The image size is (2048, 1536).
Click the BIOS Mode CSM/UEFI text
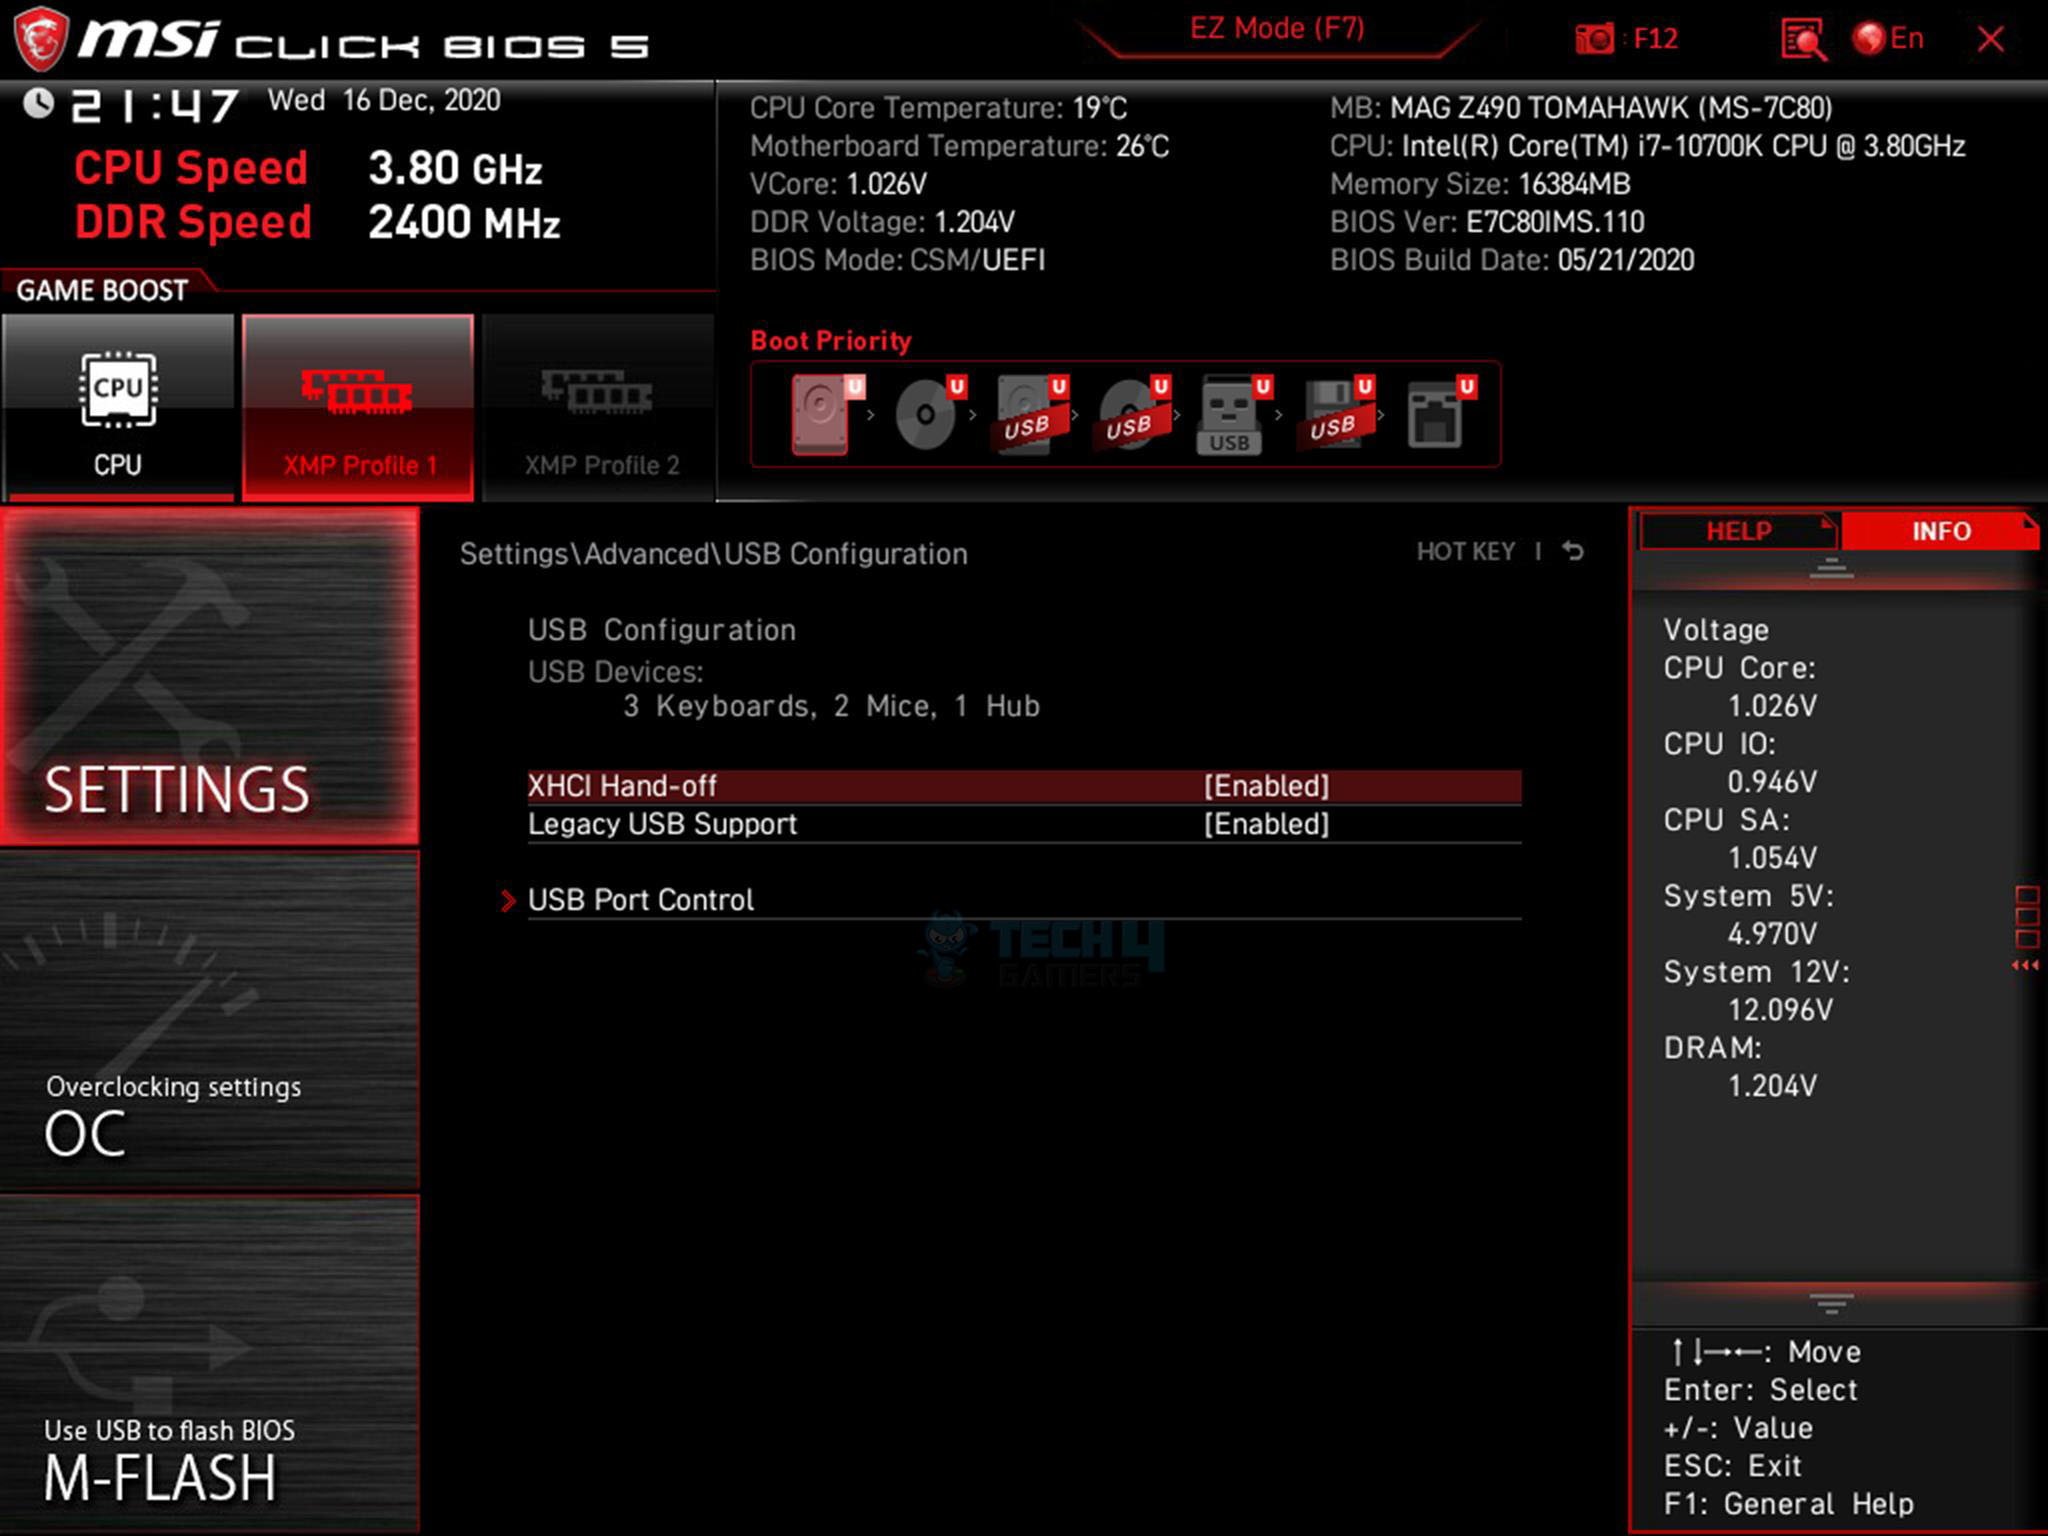[897, 260]
